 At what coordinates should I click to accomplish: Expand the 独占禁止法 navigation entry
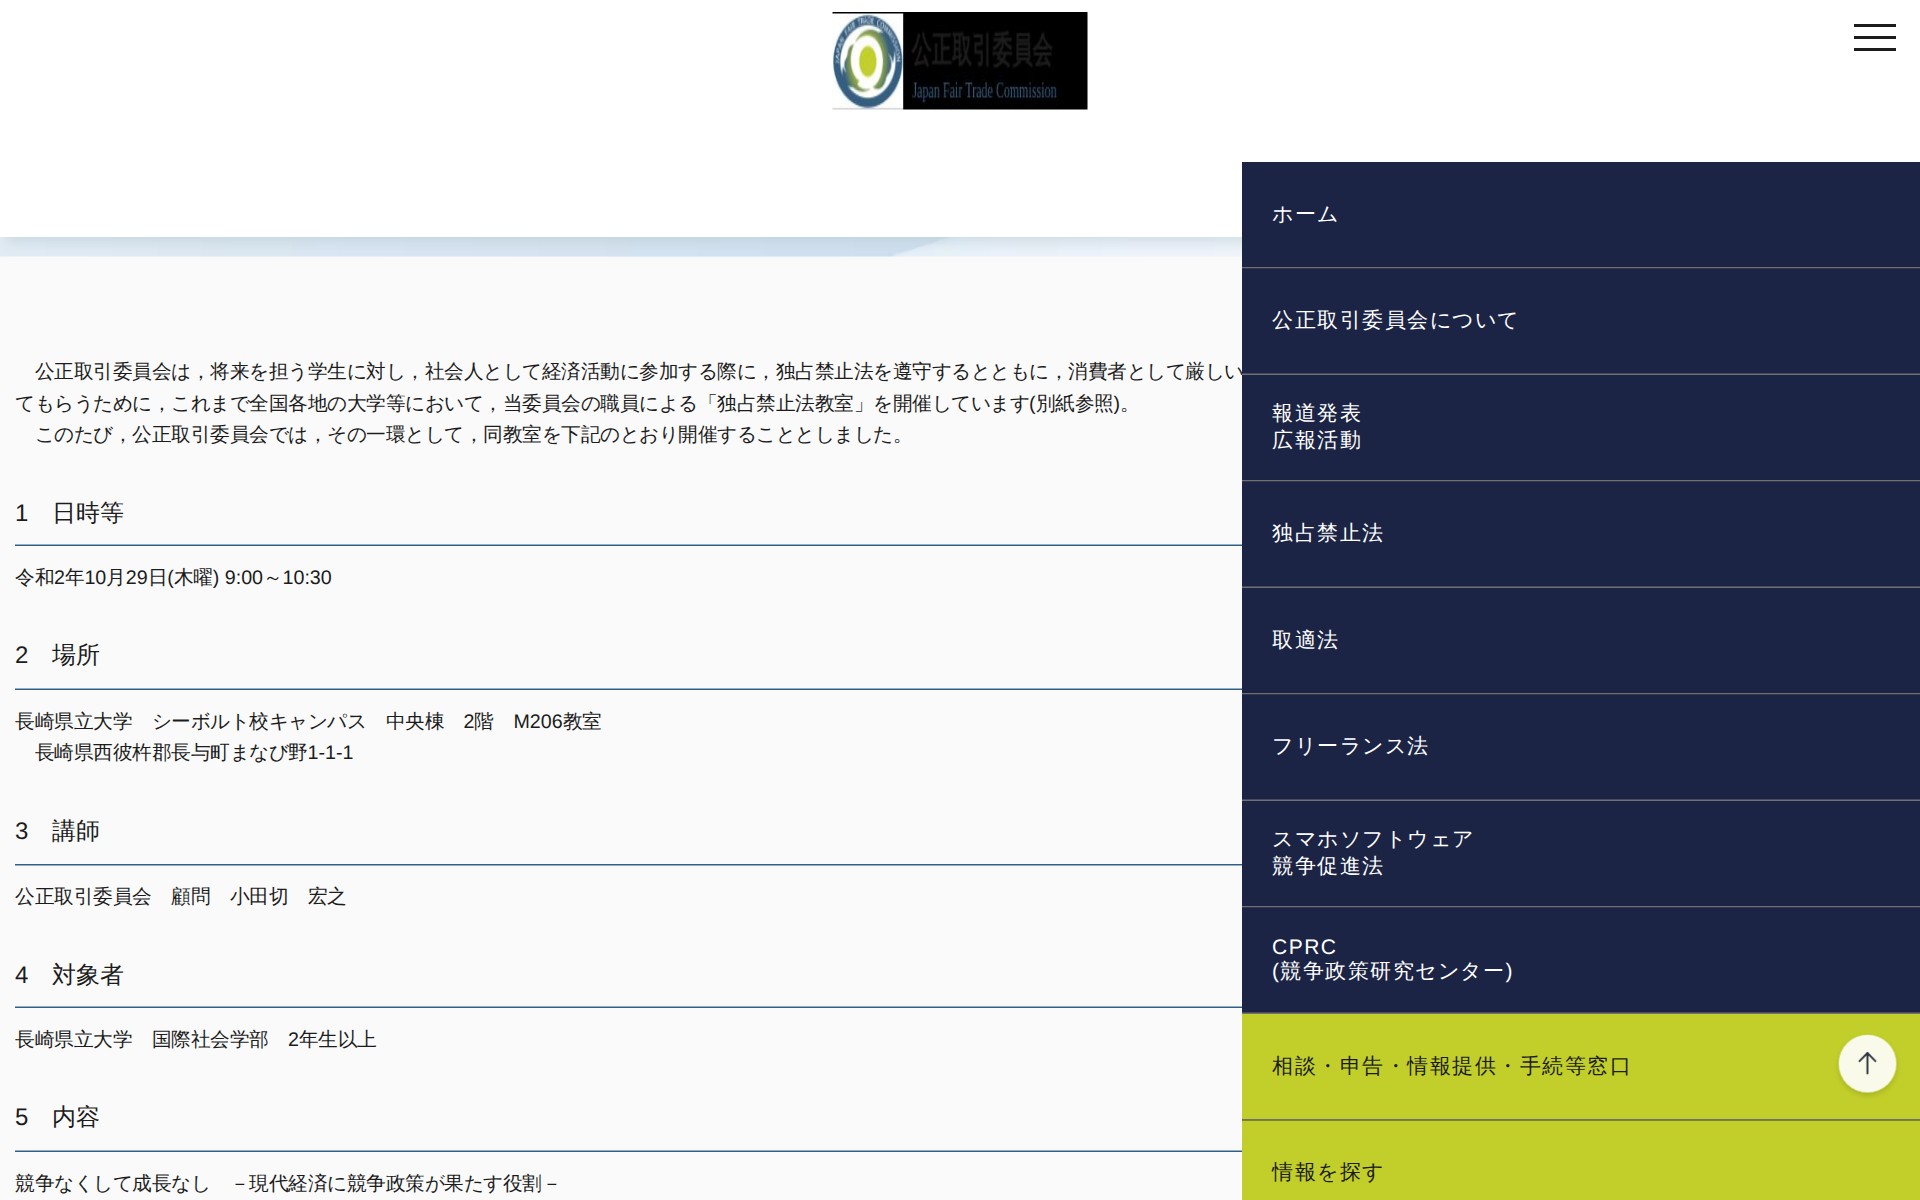click(x=1326, y=533)
